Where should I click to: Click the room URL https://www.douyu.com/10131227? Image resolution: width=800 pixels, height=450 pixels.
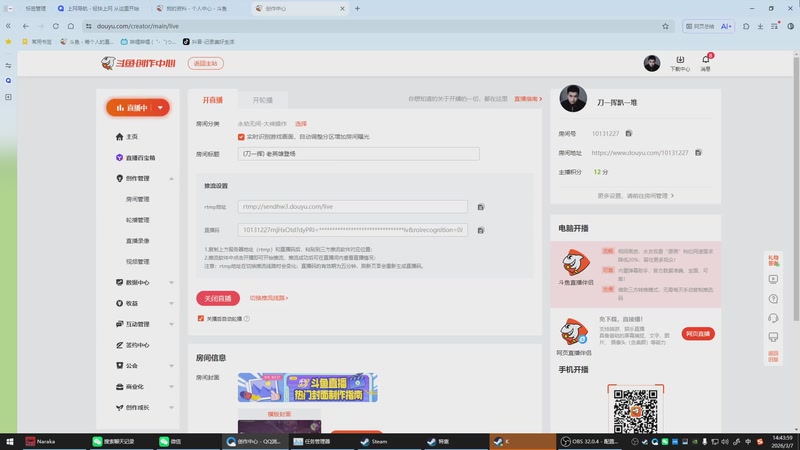[640, 153]
